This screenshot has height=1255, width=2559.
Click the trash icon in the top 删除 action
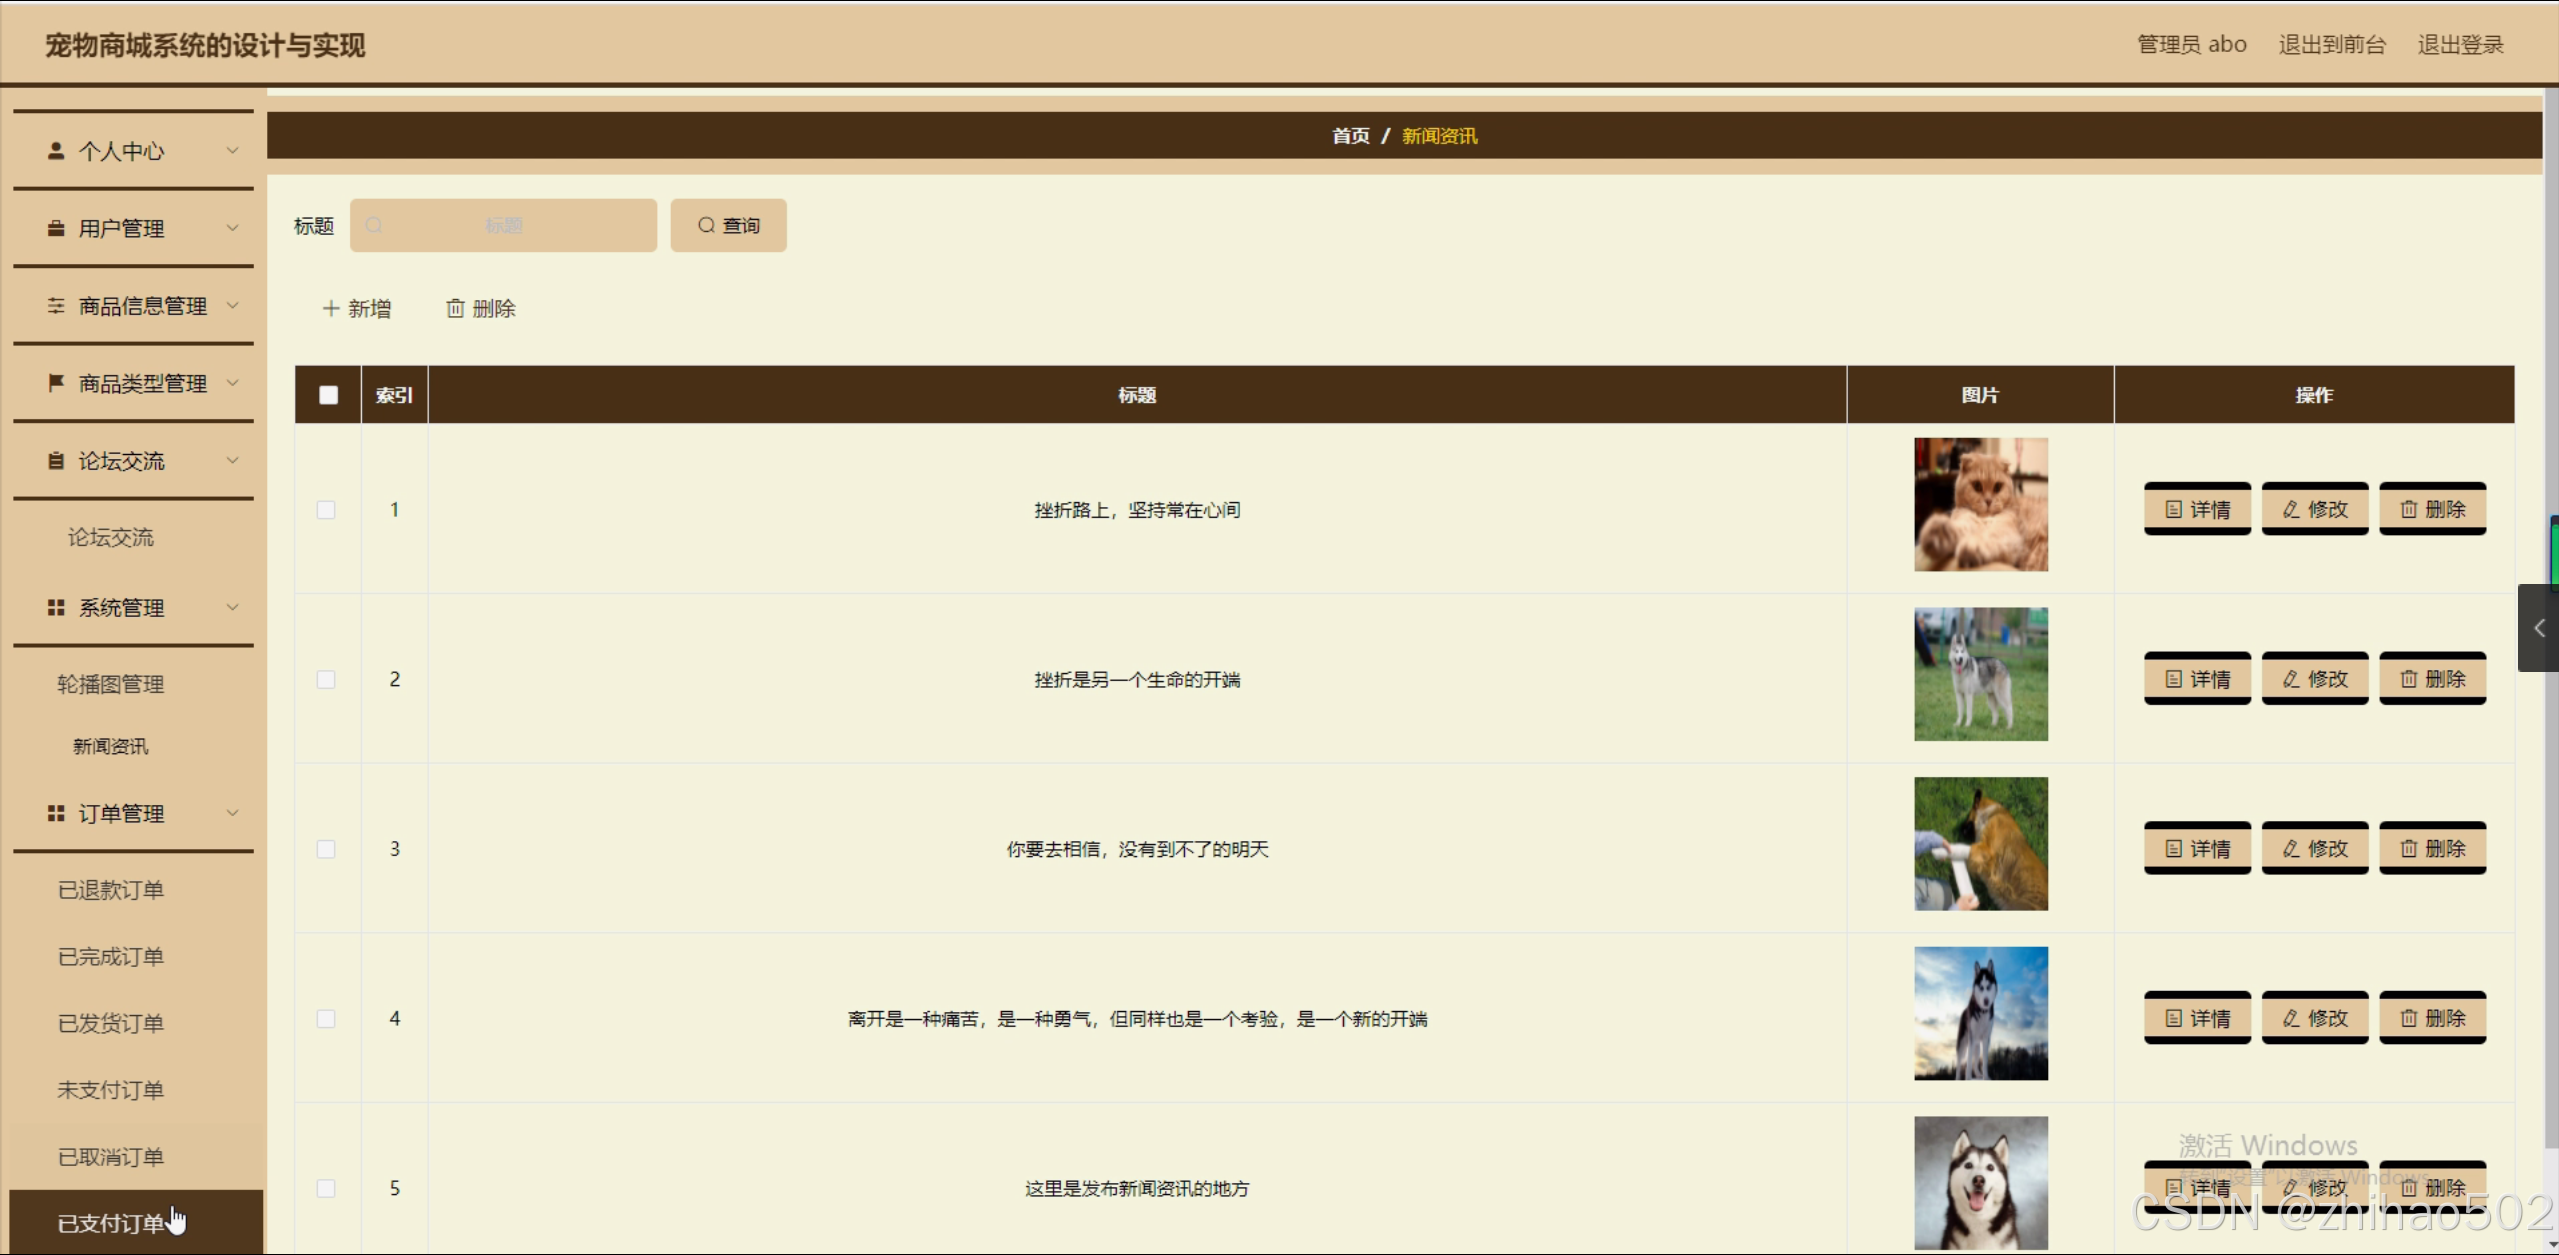[455, 309]
